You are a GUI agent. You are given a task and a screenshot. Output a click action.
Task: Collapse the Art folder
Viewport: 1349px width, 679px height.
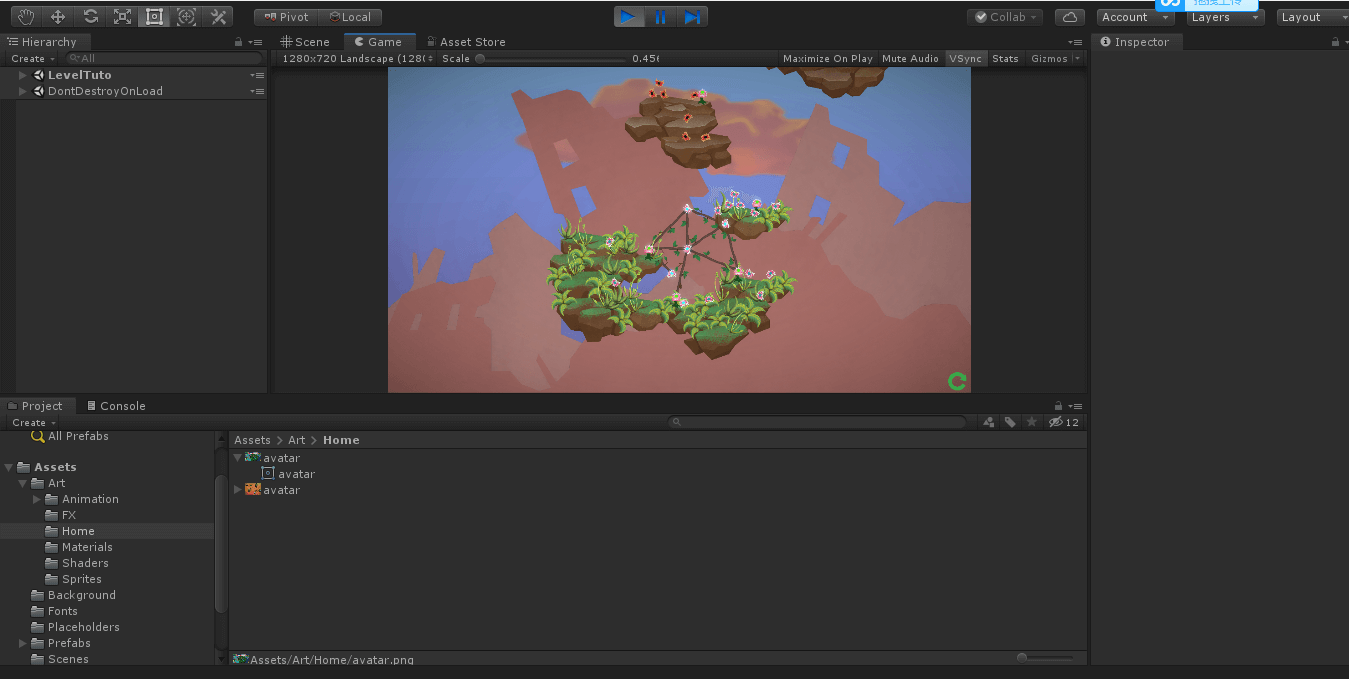[23, 483]
